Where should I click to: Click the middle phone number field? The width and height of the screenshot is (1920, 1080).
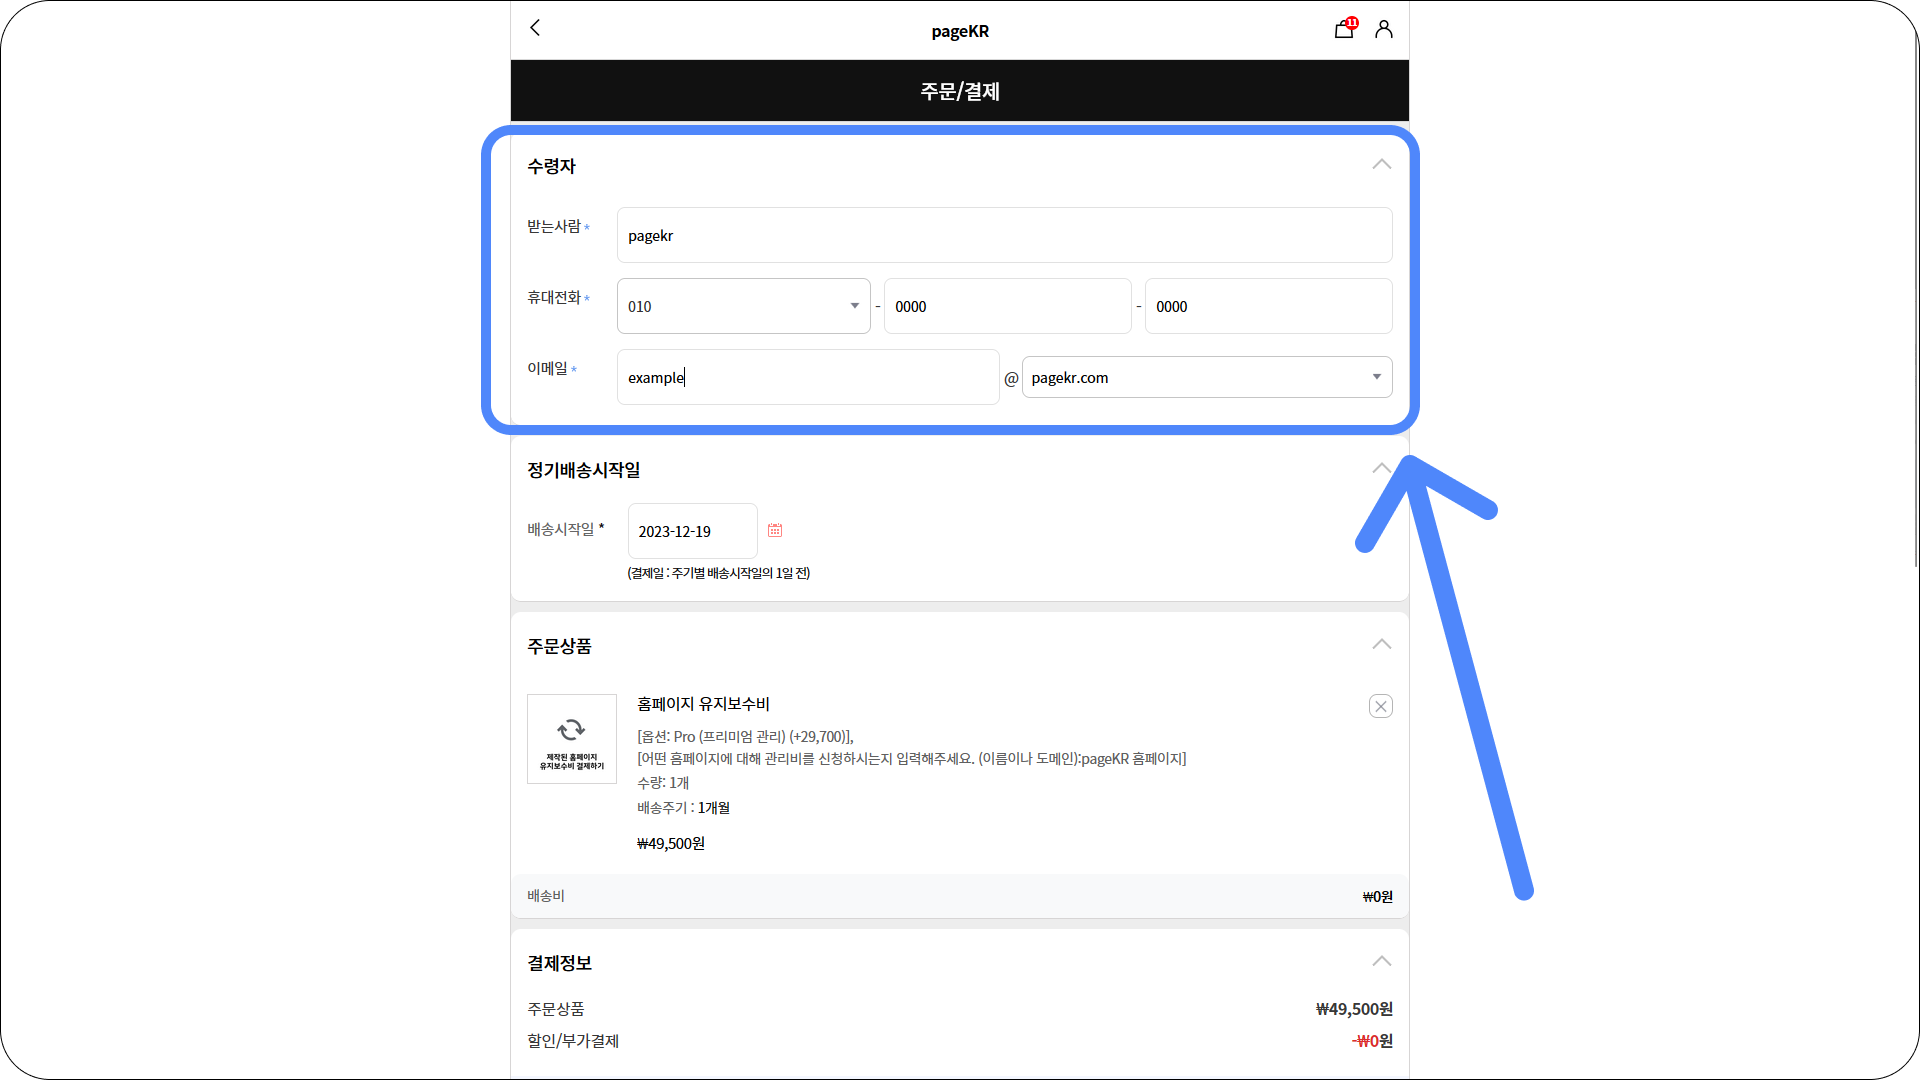click(1007, 306)
